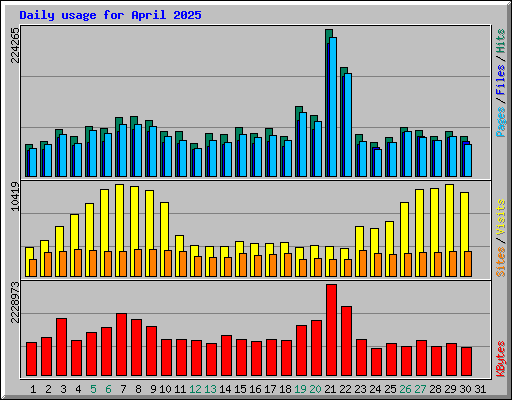The image size is (512, 400).
Task: Click the KBytes legend label
Action: [x=501, y=359]
